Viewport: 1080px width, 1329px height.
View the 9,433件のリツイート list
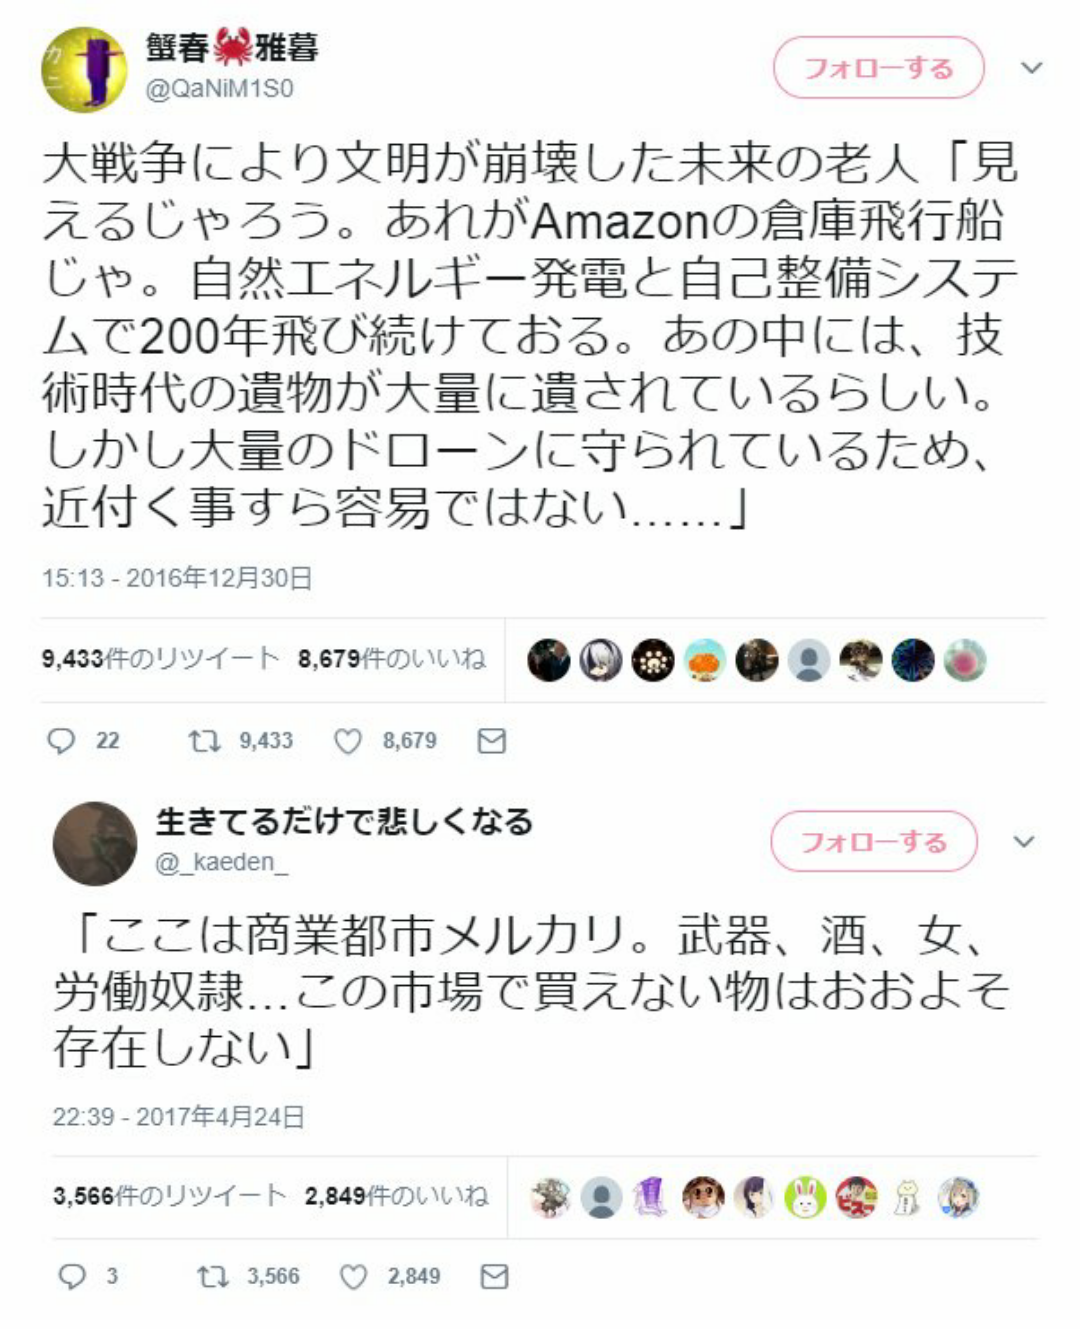(x=160, y=658)
